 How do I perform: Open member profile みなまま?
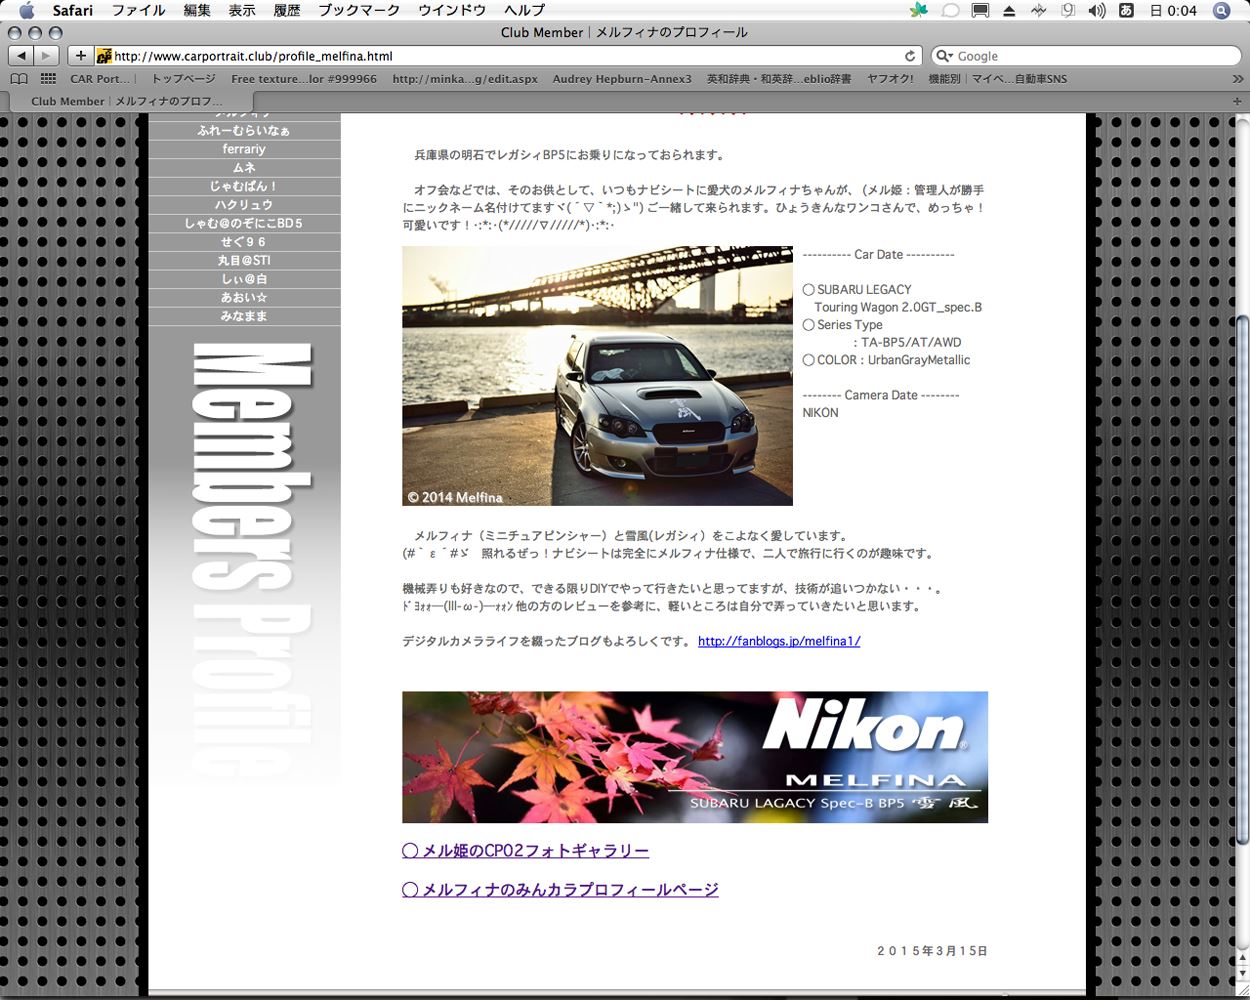click(x=244, y=316)
